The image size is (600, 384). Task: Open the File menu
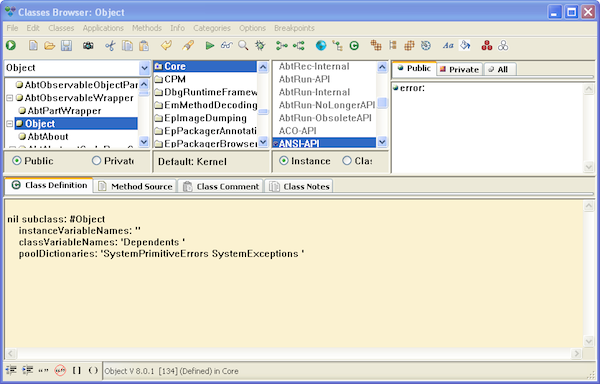click(x=12, y=28)
